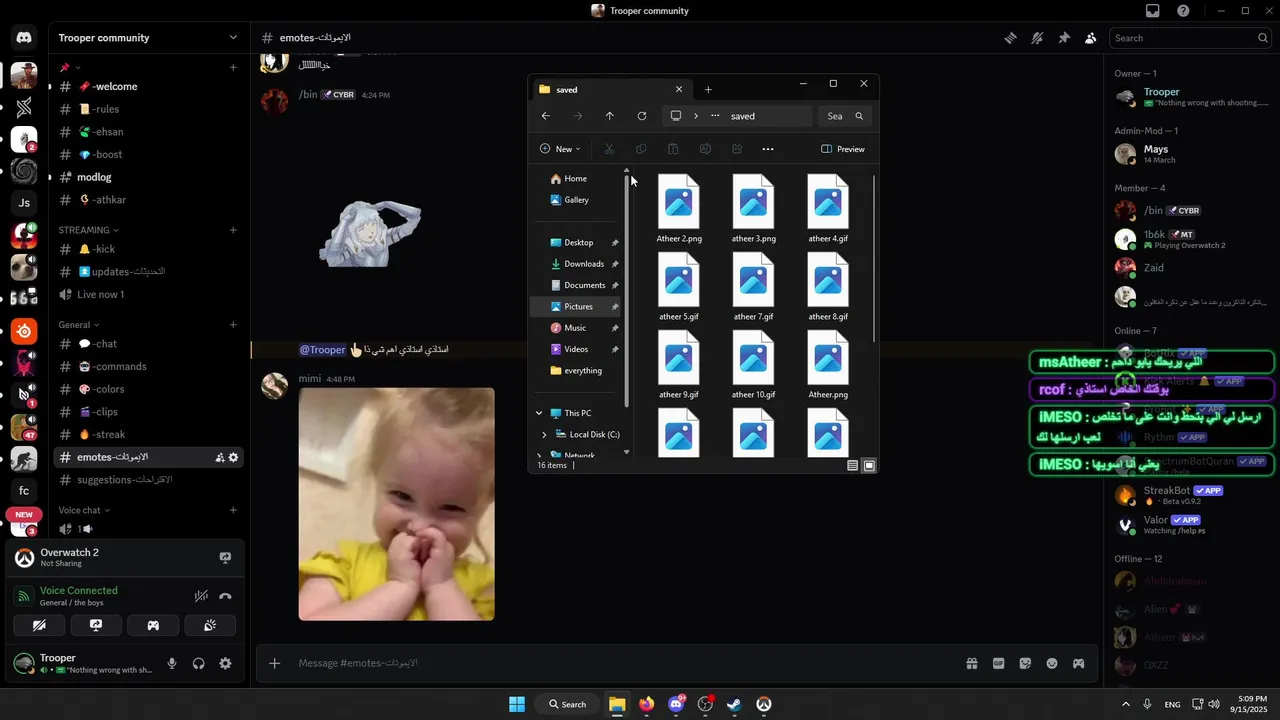1280x720 pixels.
Task: Toggle camera in voice panel
Action: coord(39,625)
